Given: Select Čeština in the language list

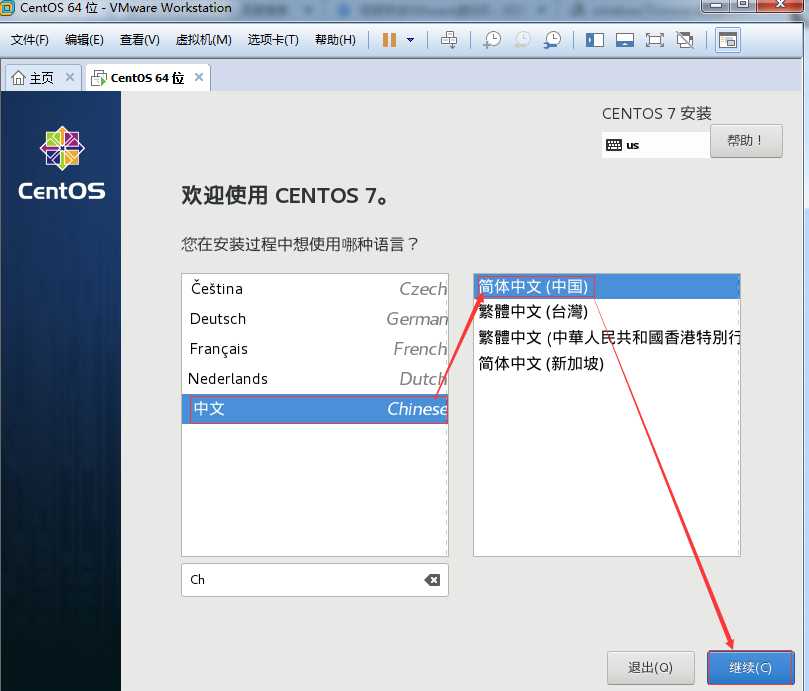Looking at the screenshot, I should tap(315, 288).
